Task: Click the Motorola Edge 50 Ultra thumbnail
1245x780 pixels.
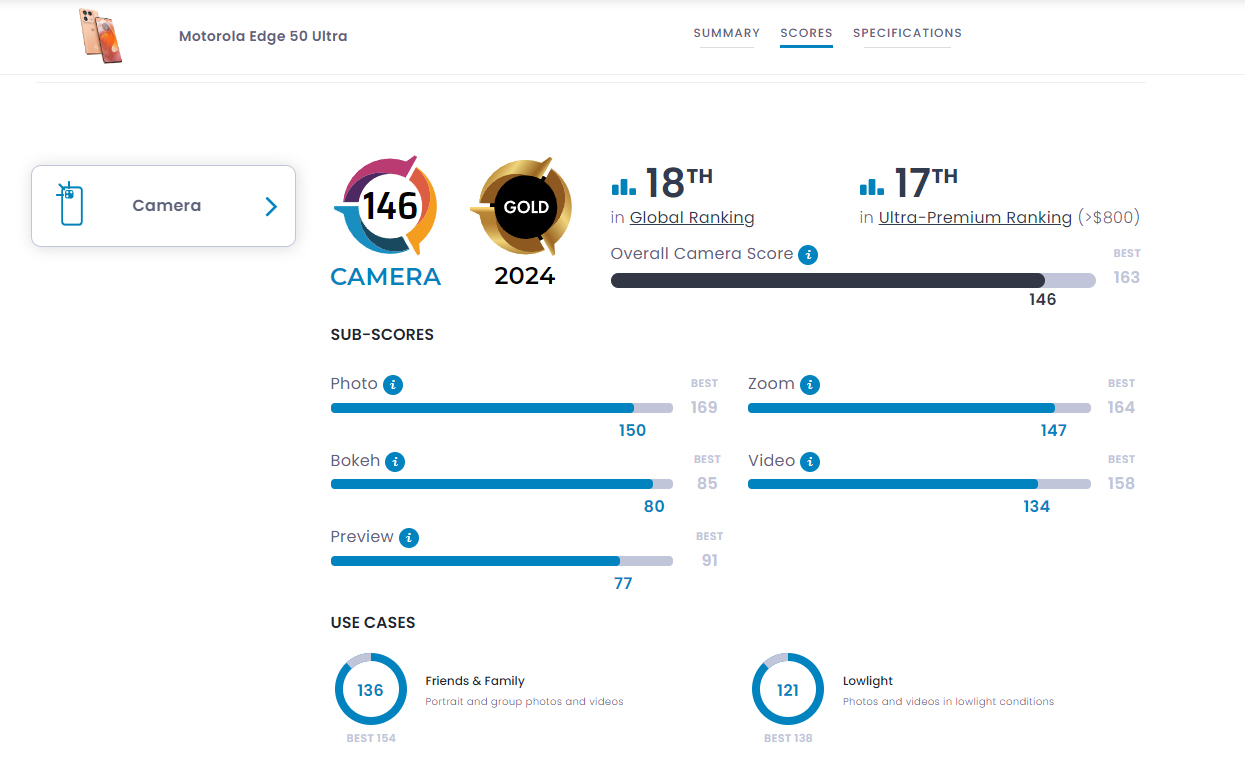Action: (x=101, y=36)
